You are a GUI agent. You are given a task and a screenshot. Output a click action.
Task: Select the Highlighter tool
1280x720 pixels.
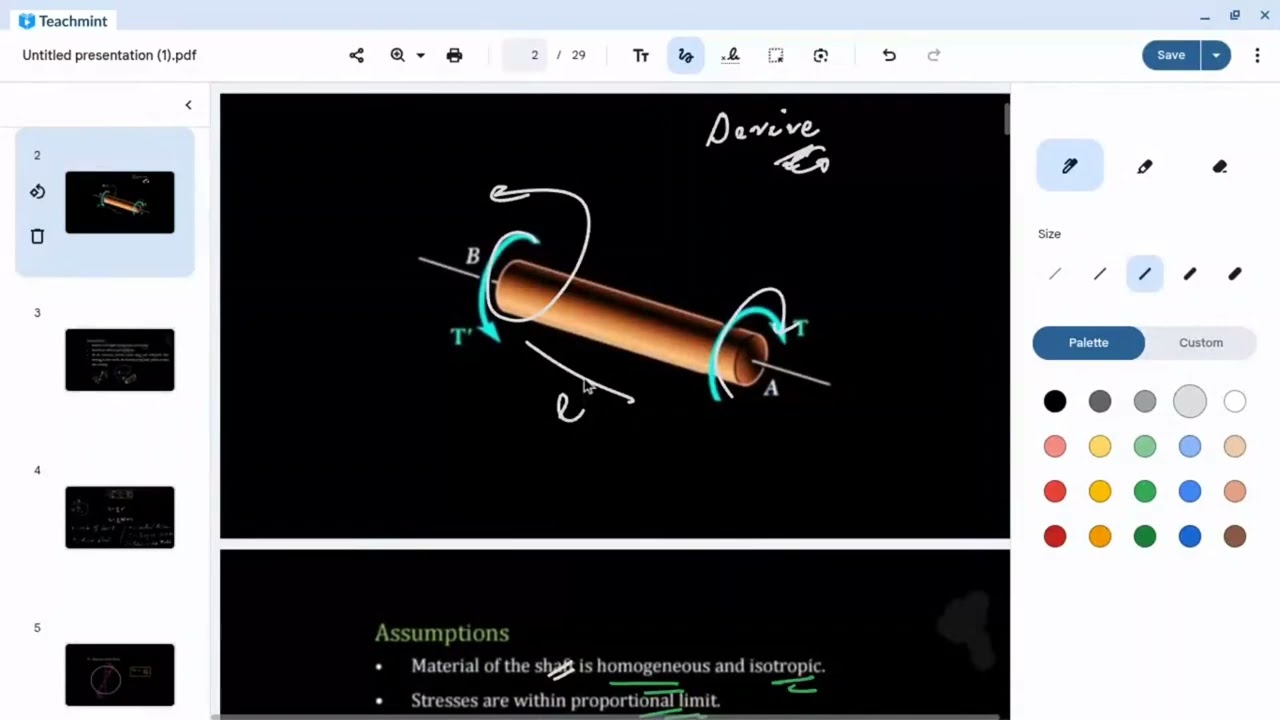coord(1145,166)
